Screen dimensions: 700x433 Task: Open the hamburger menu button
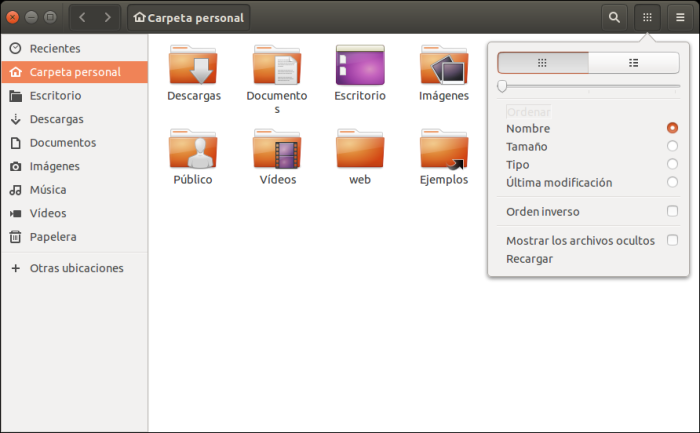(x=680, y=17)
